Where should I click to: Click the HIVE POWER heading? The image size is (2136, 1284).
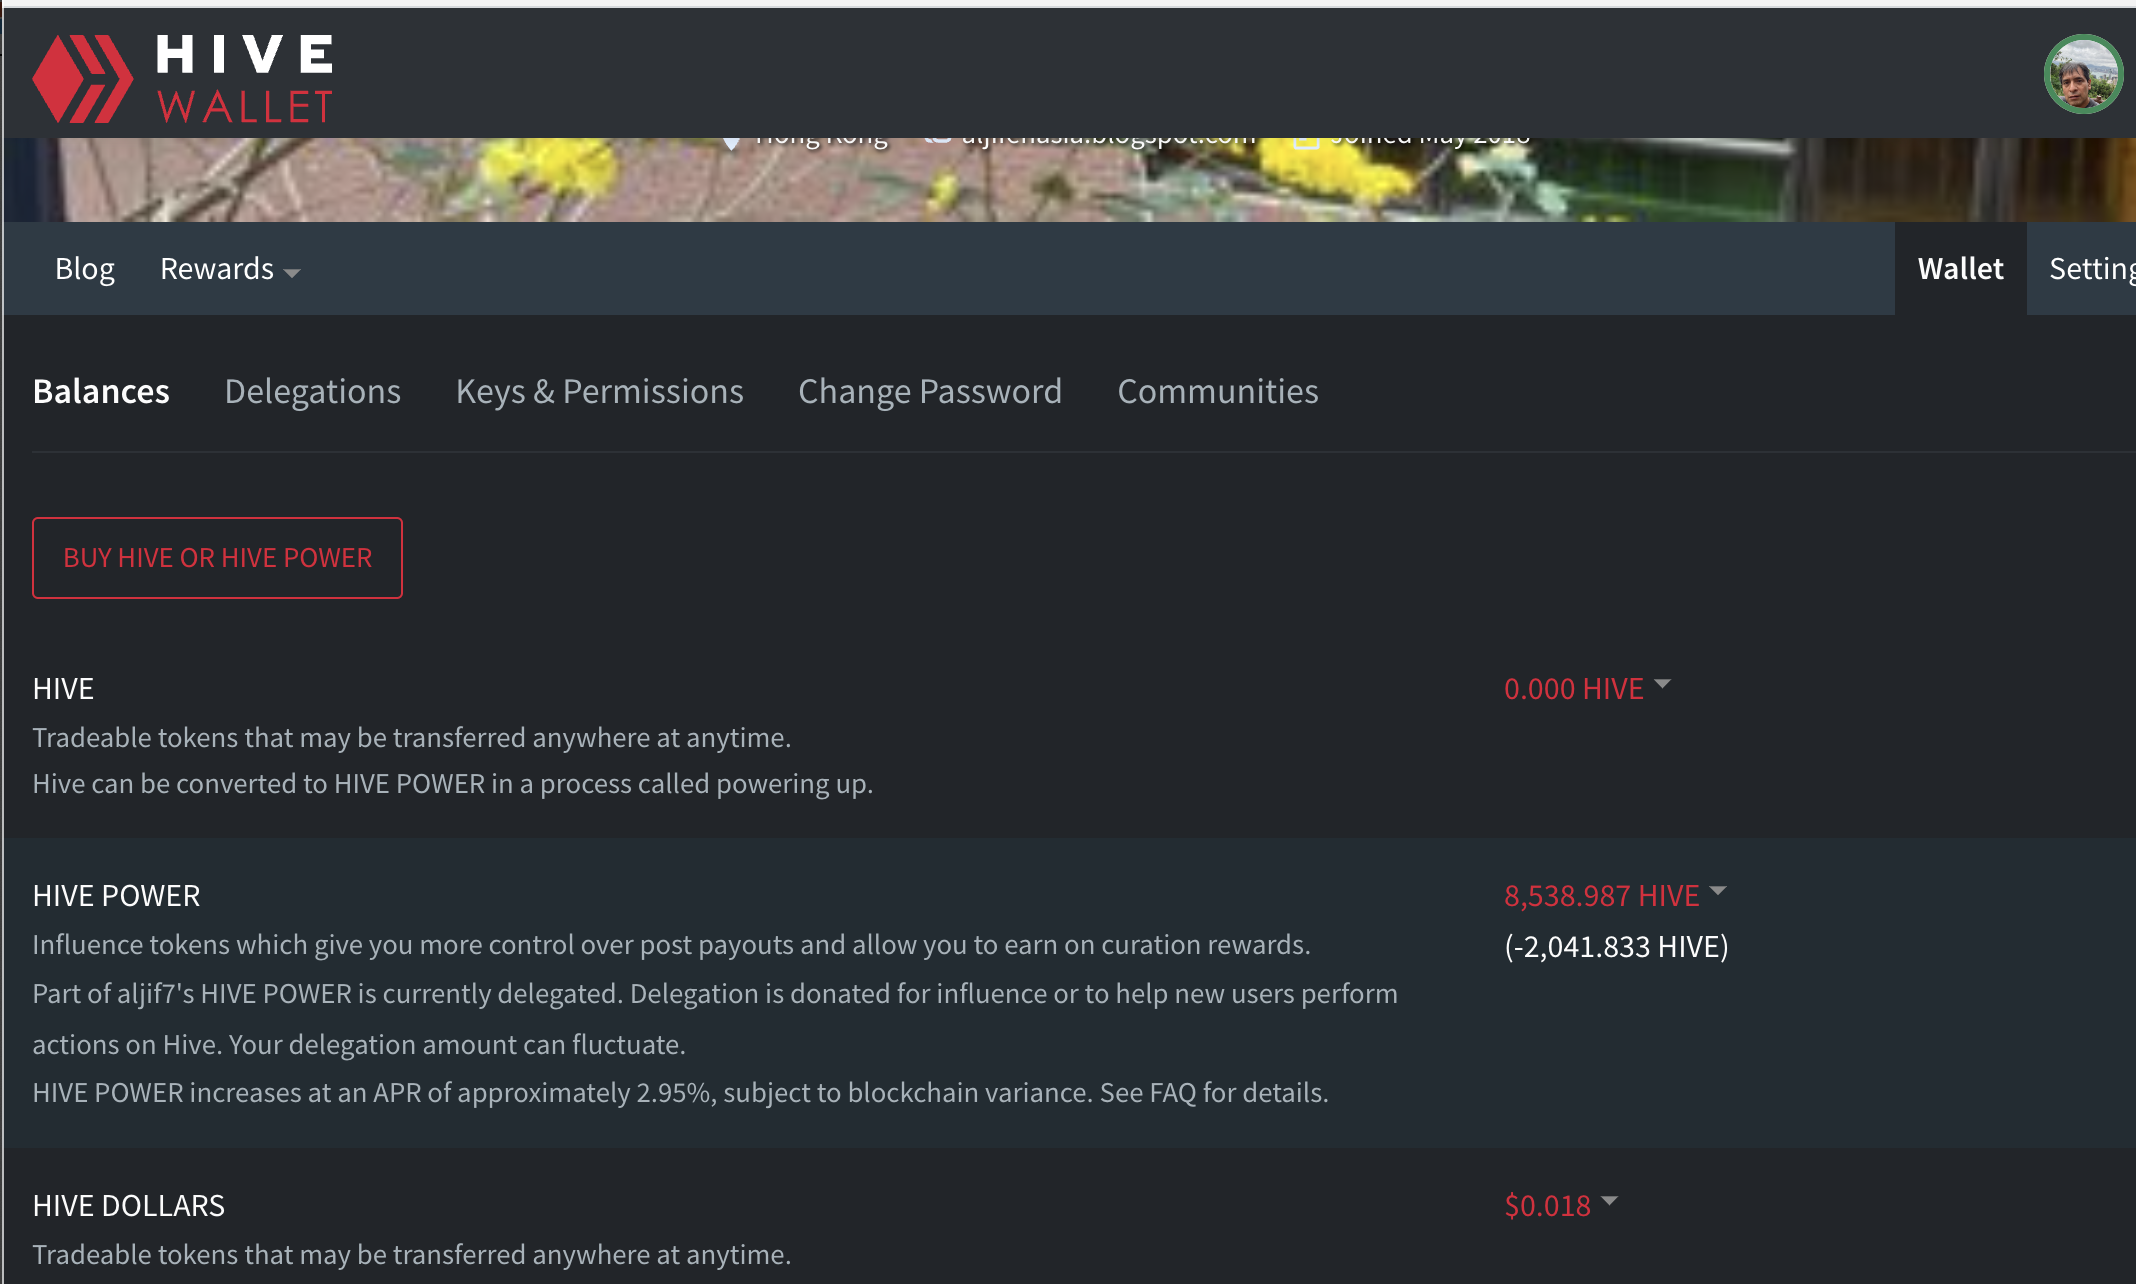coord(116,895)
